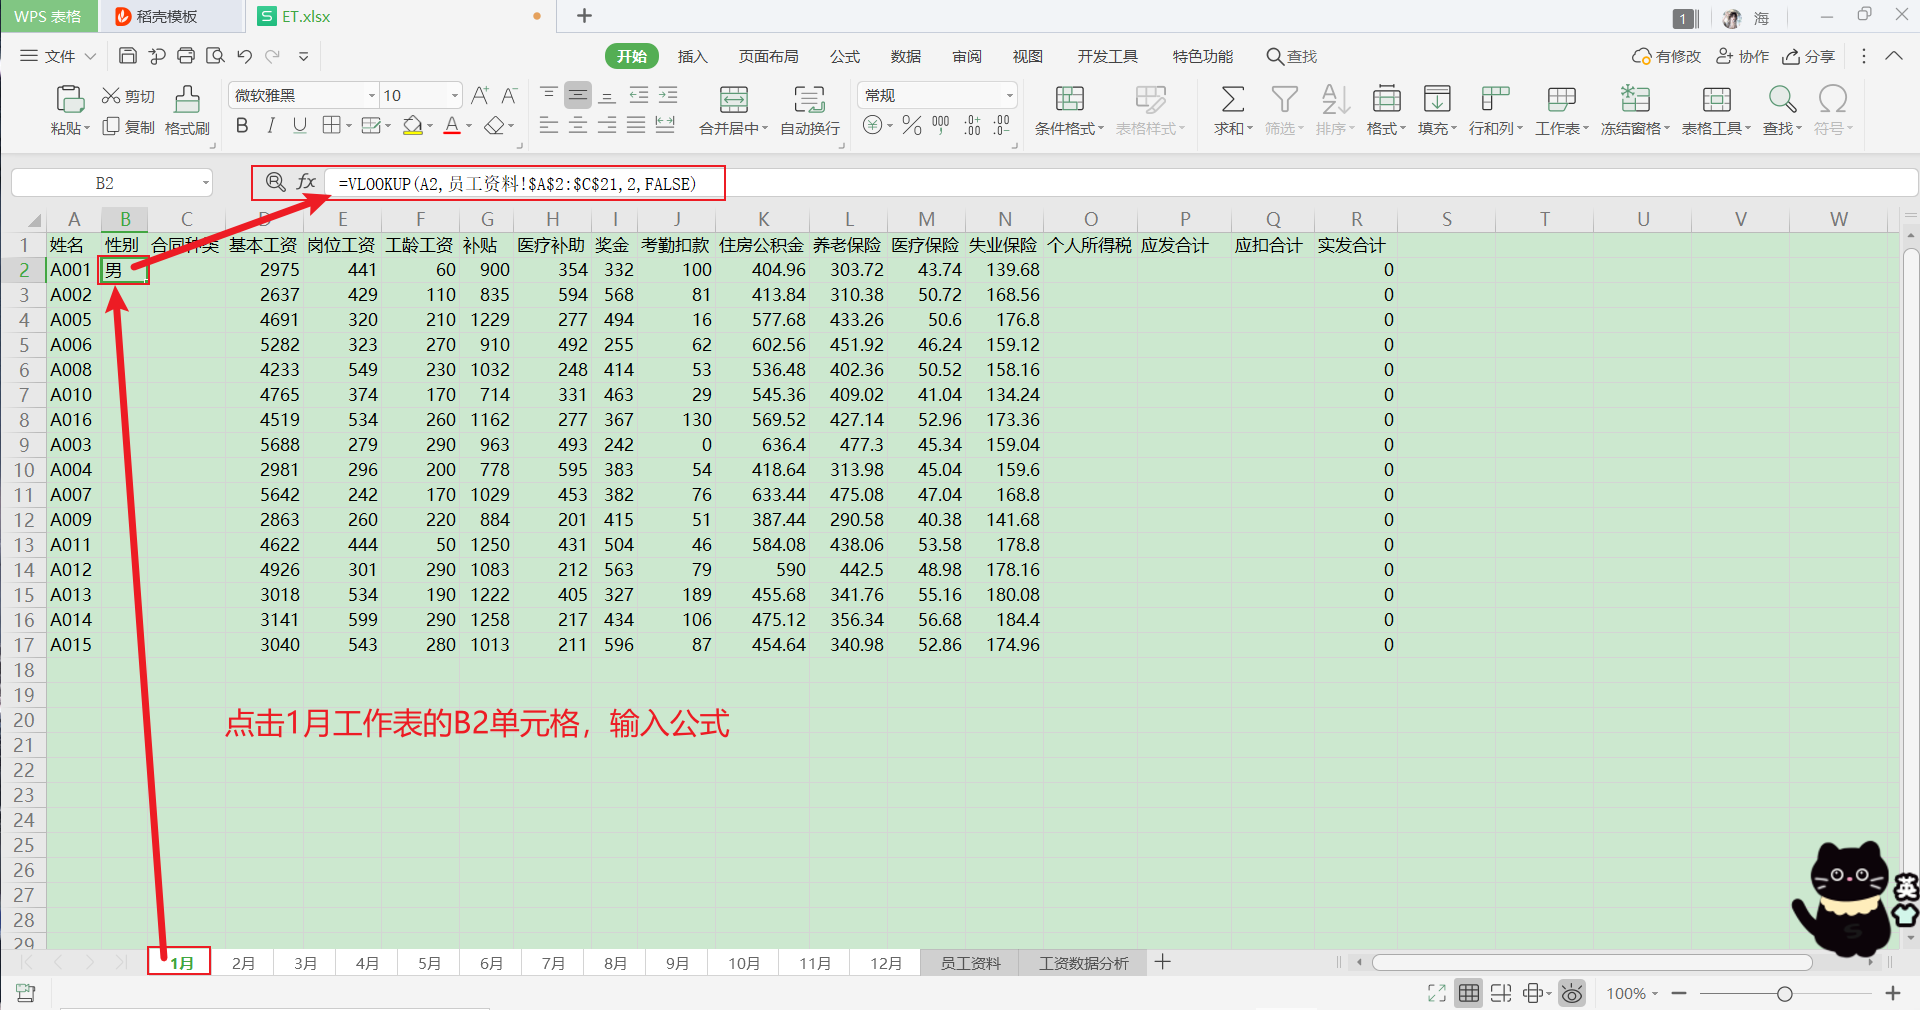Select the column N header
Viewport: 1920px width, 1010px height.
[x=1004, y=219]
